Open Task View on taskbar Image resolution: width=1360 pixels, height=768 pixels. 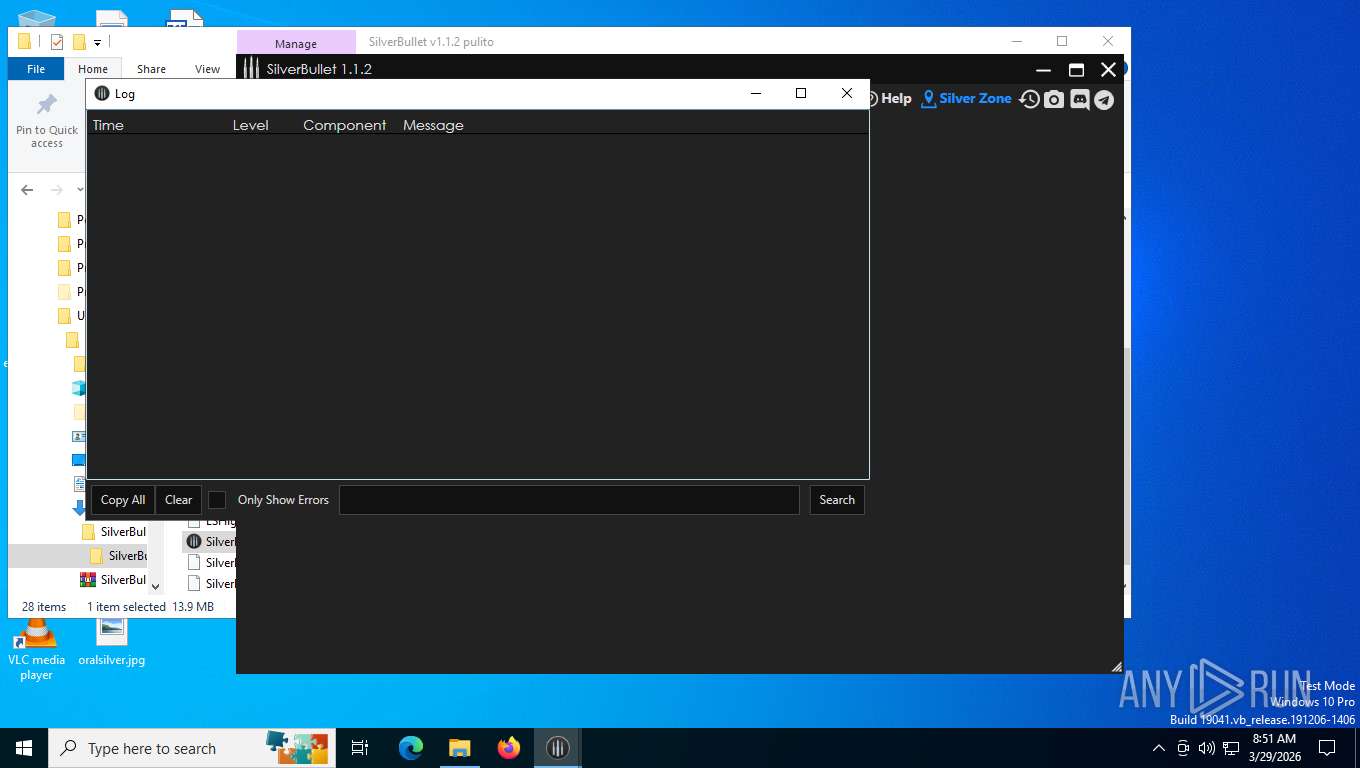coord(360,748)
